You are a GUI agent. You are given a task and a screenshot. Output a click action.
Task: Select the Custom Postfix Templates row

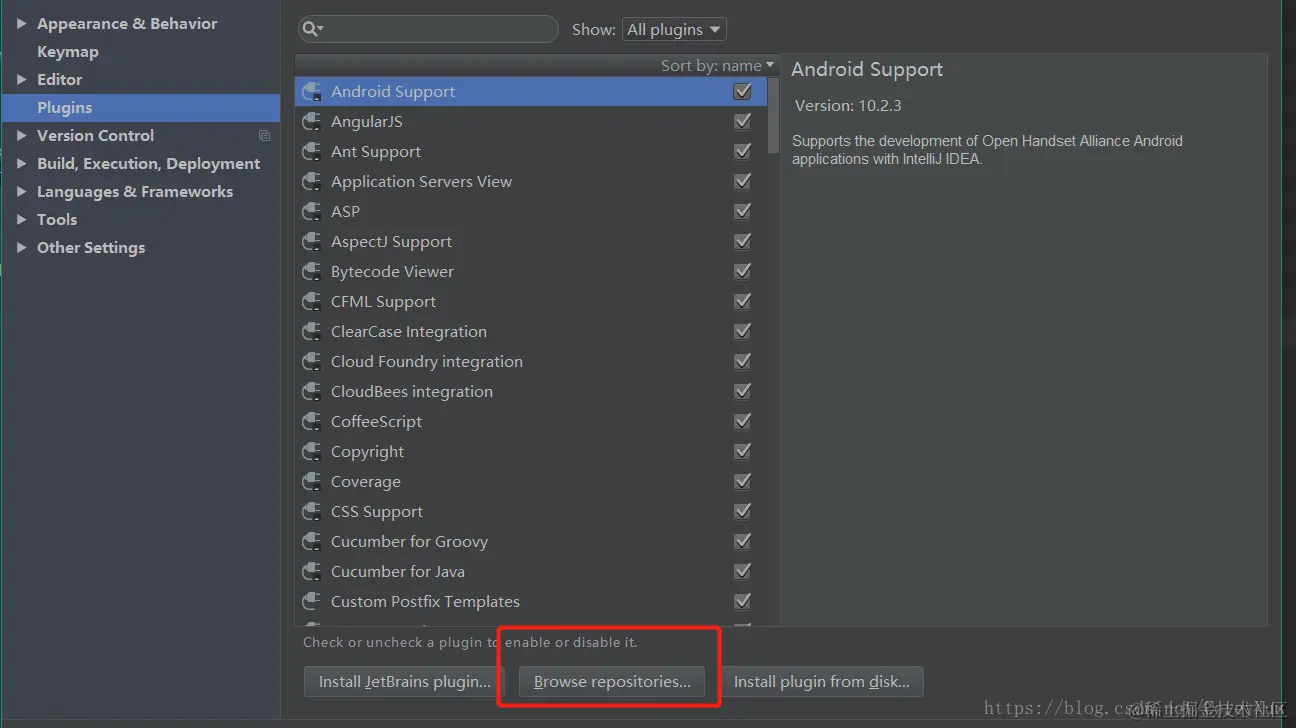(x=530, y=602)
